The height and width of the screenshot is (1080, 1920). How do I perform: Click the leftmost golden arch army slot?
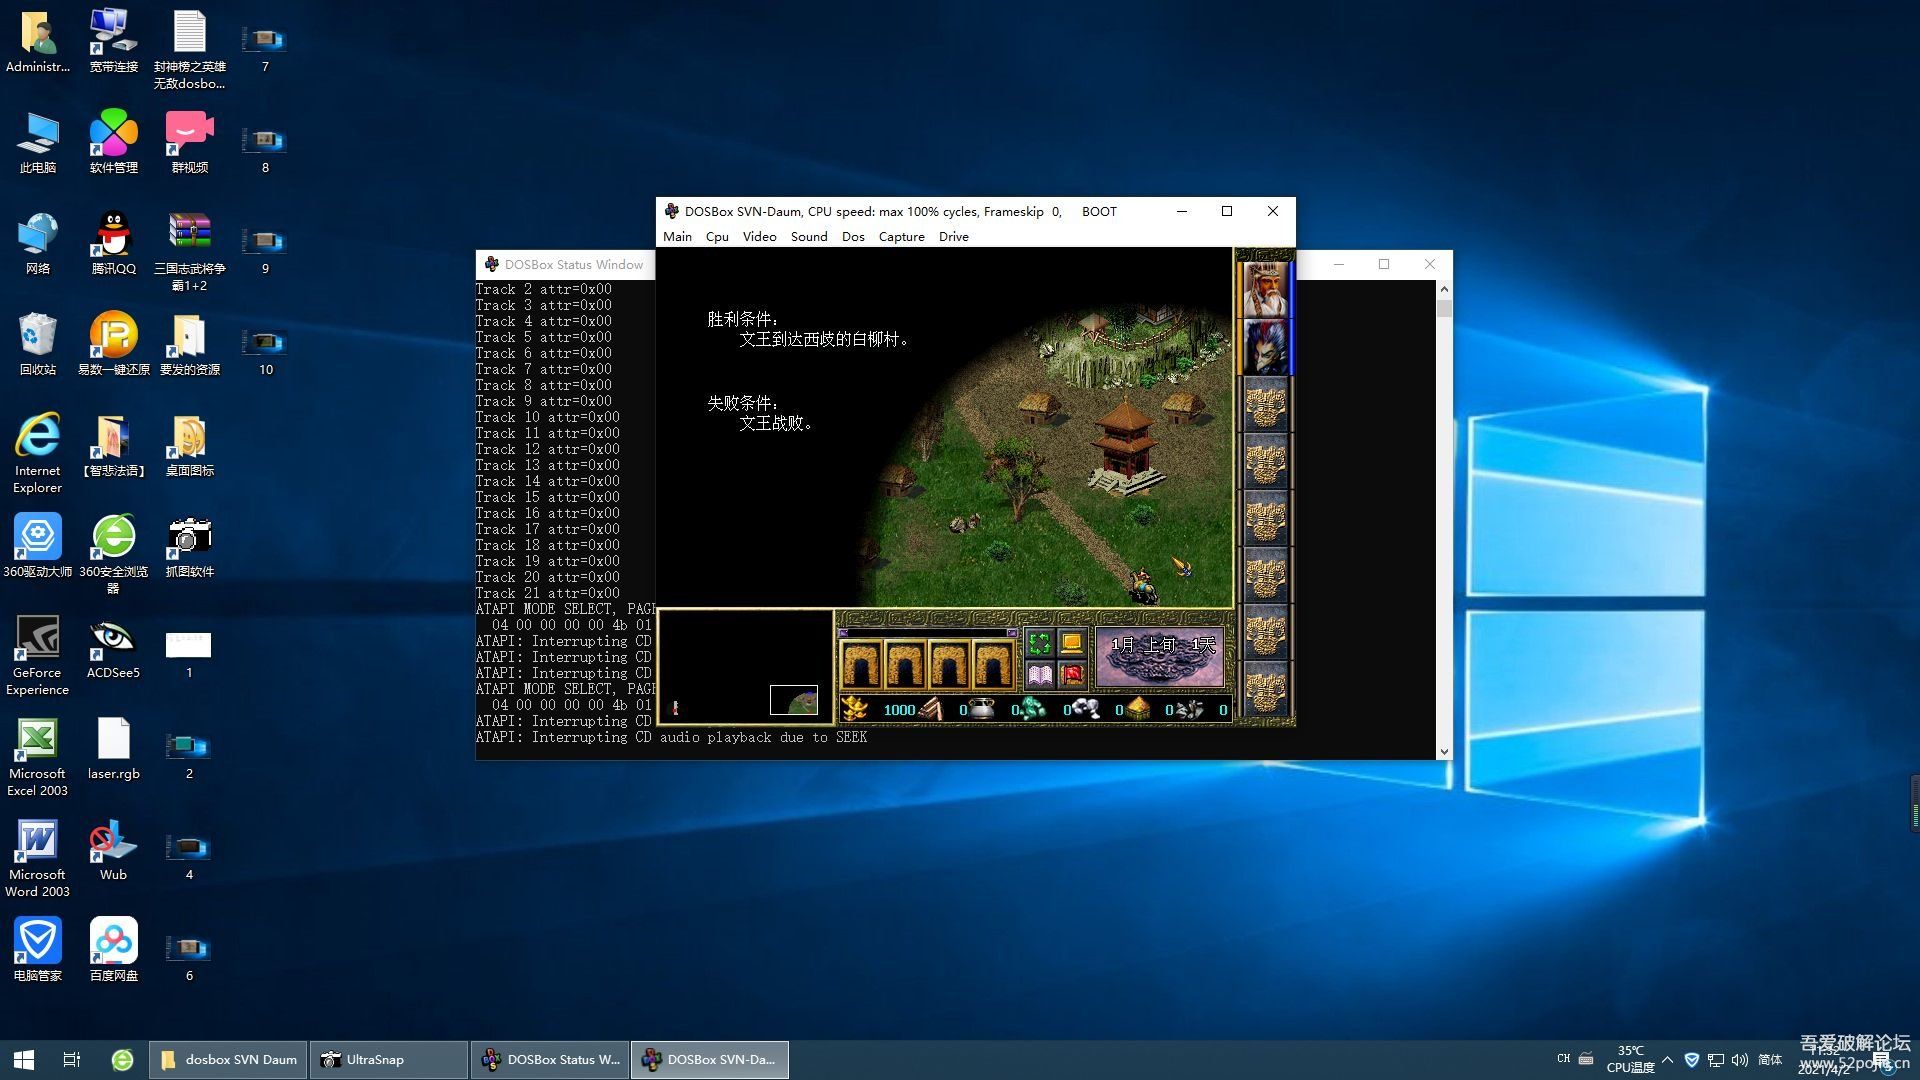click(861, 665)
